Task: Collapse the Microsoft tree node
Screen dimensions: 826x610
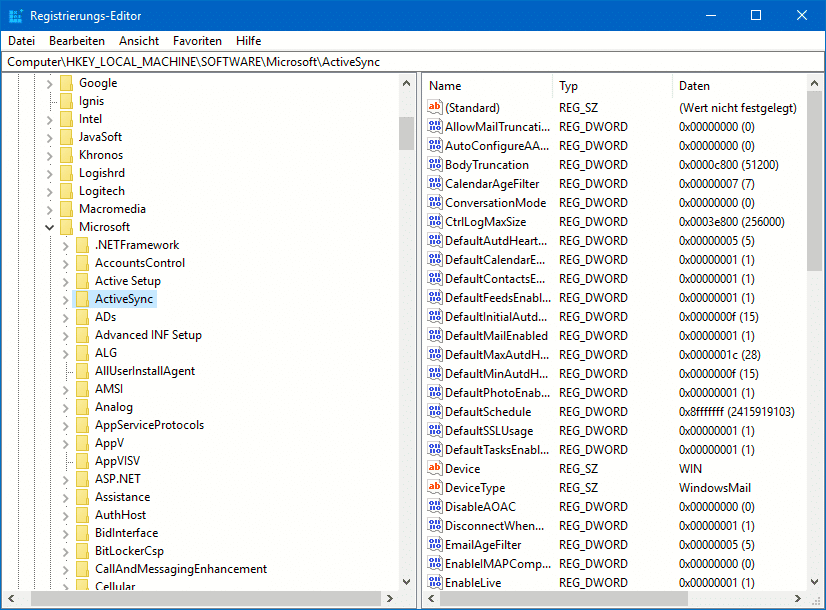Action: pyautogui.click(x=50, y=228)
